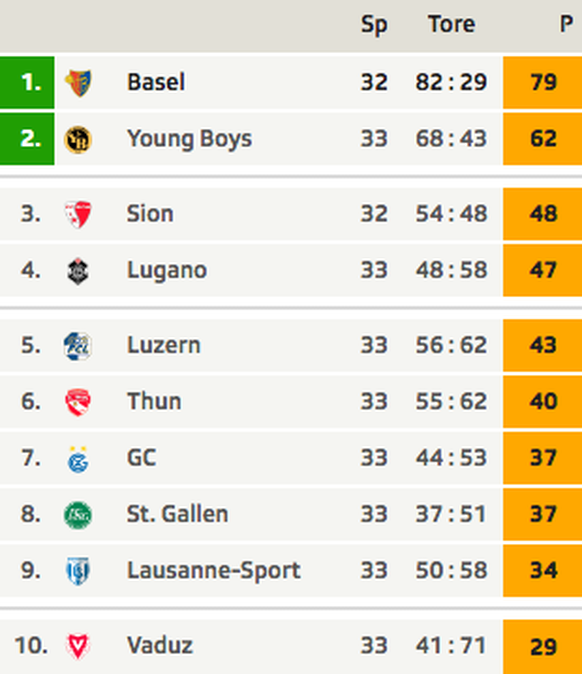582x674 pixels.
Task: Click the Sp column header
Action: tap(374, 25)
